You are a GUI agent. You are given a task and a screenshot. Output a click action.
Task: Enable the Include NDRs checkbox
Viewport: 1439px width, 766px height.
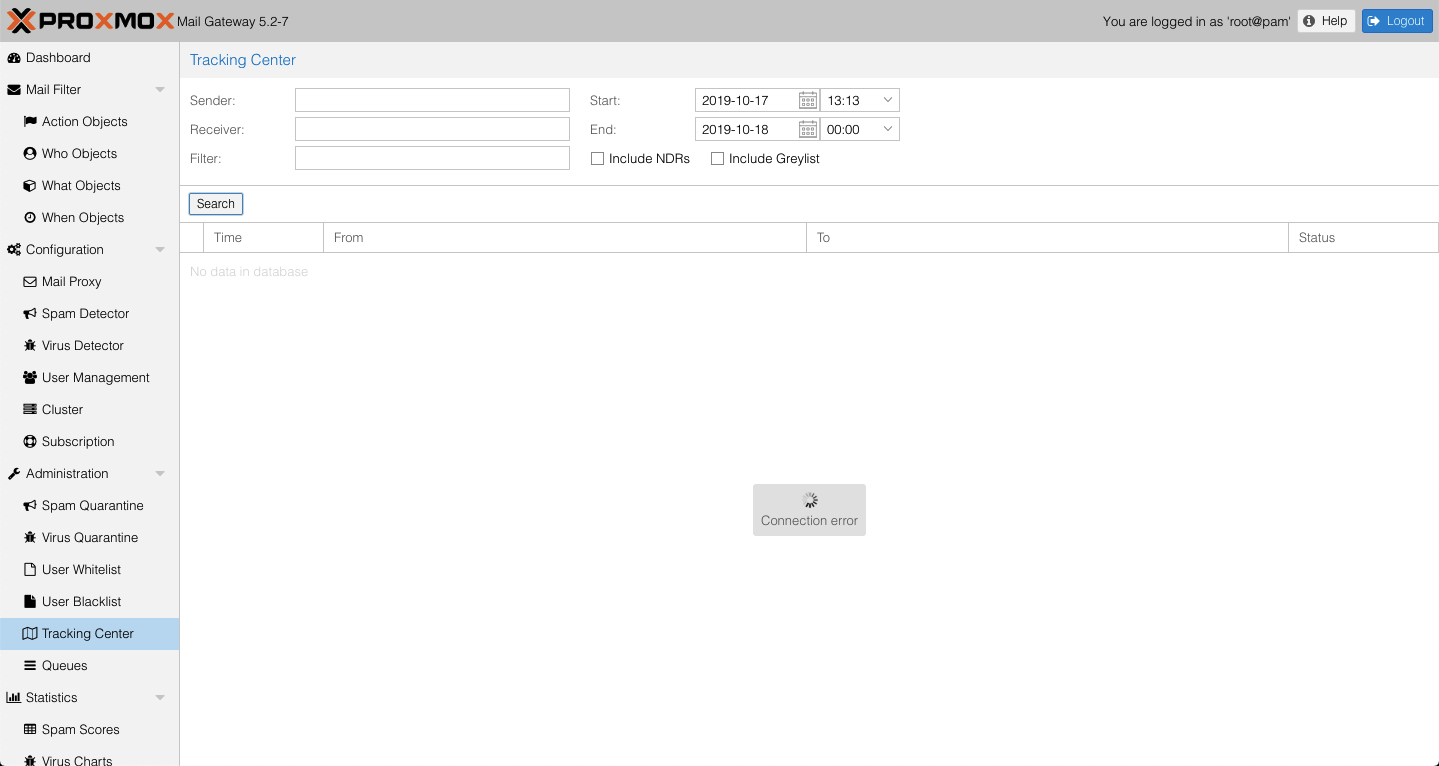[x=598, y=159]
